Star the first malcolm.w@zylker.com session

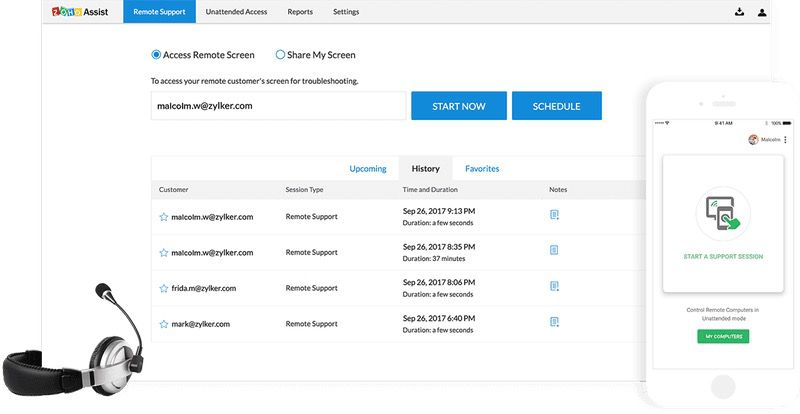(x=164, y=216)
